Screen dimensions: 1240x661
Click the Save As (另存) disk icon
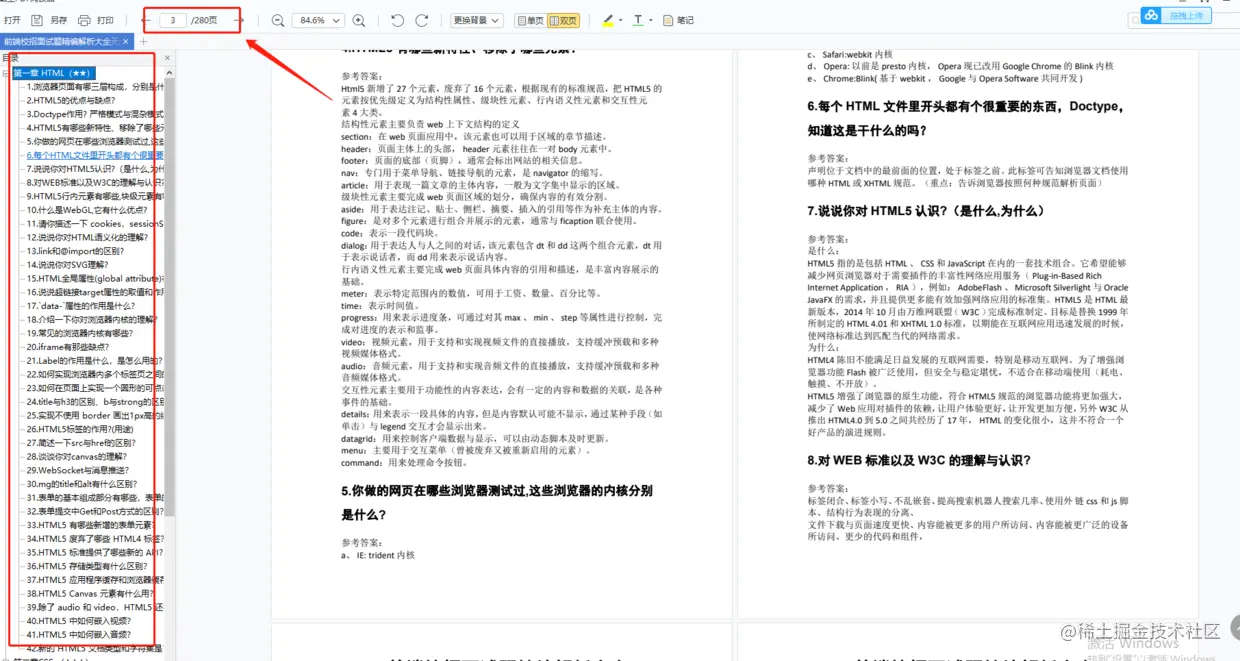pyautogui.click(x=37, y=20)
